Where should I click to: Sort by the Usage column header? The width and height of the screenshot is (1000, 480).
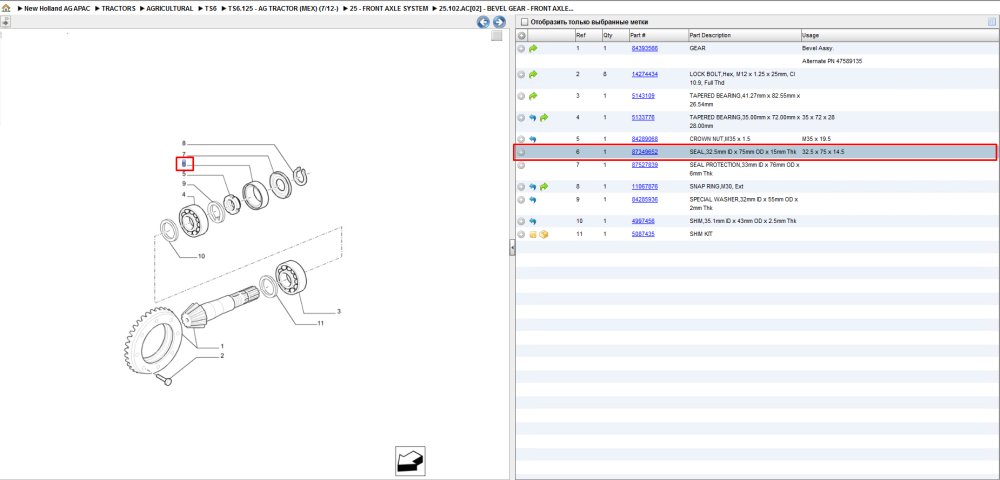[899, 36]
